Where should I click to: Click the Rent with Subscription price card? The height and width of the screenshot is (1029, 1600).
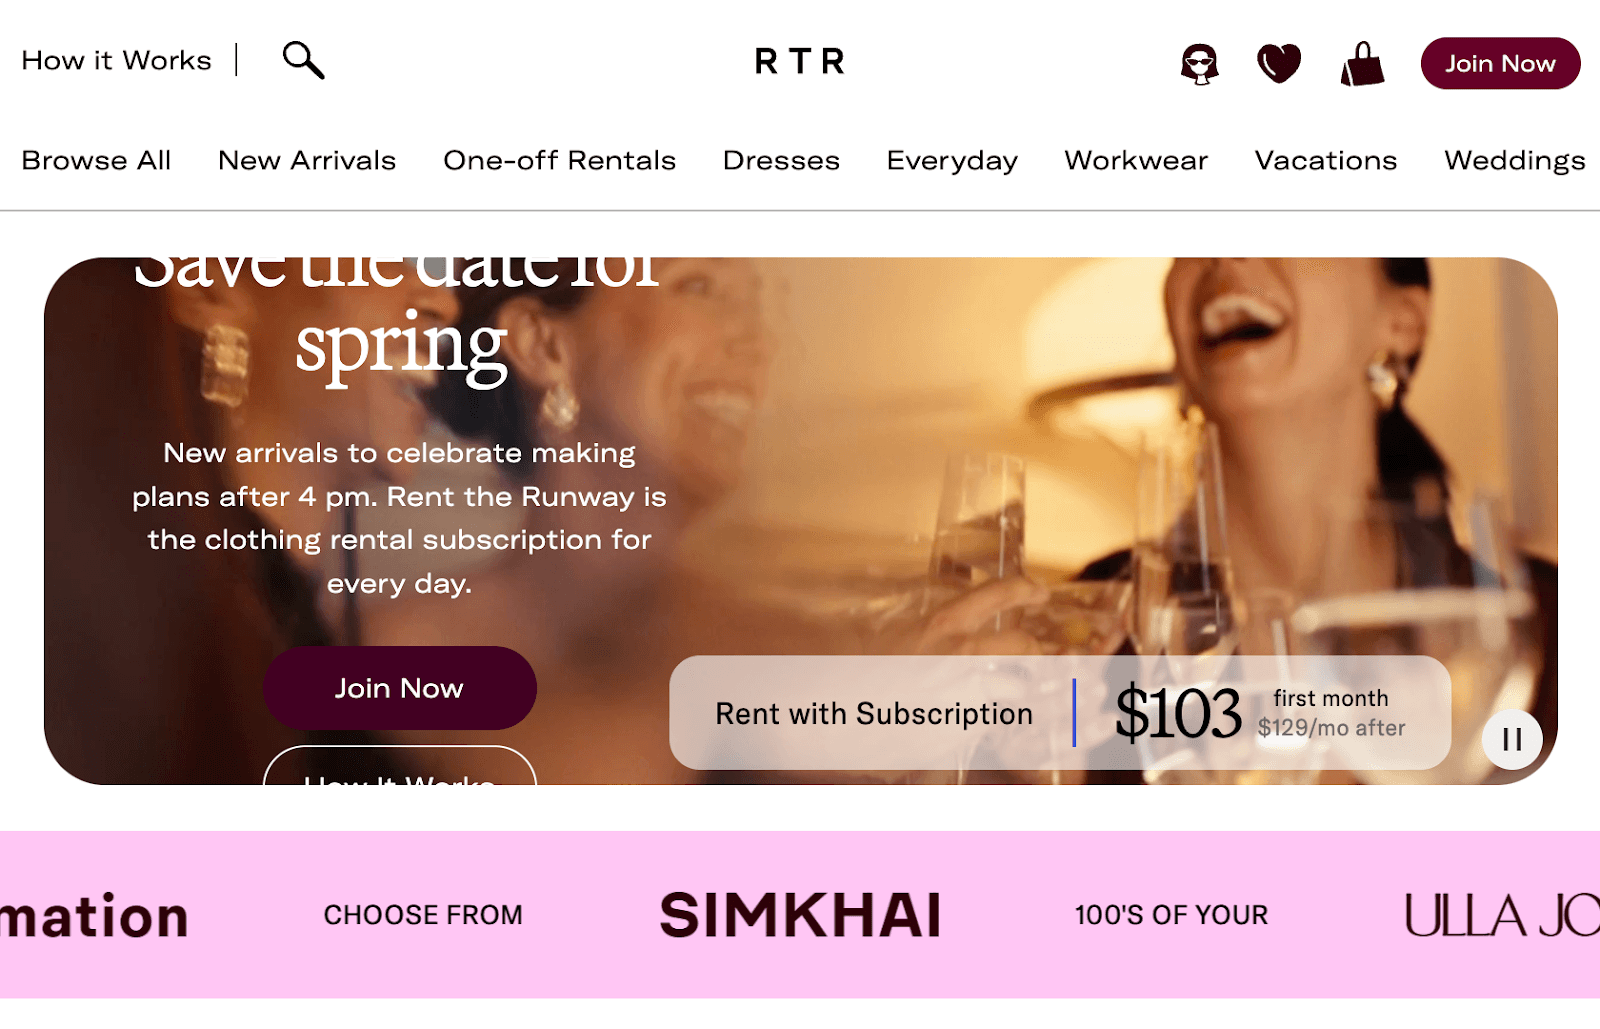1060,713
